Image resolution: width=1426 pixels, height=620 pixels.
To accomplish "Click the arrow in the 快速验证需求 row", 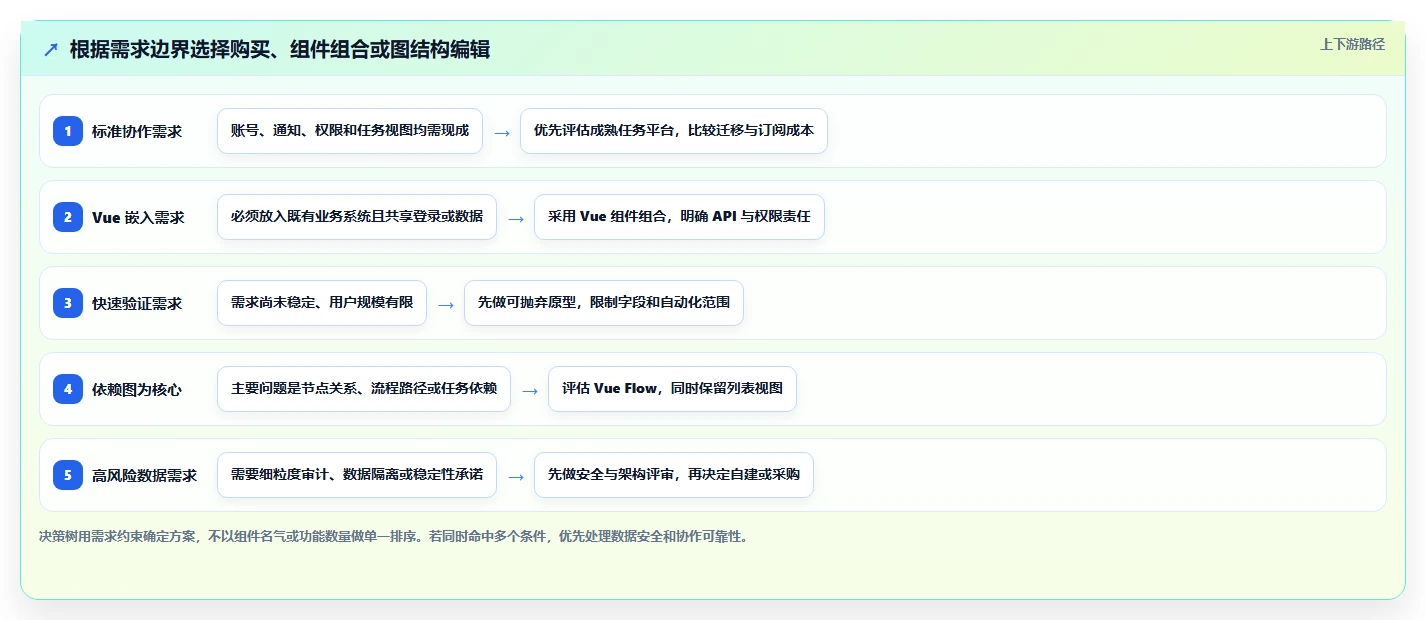I will 446,304.
